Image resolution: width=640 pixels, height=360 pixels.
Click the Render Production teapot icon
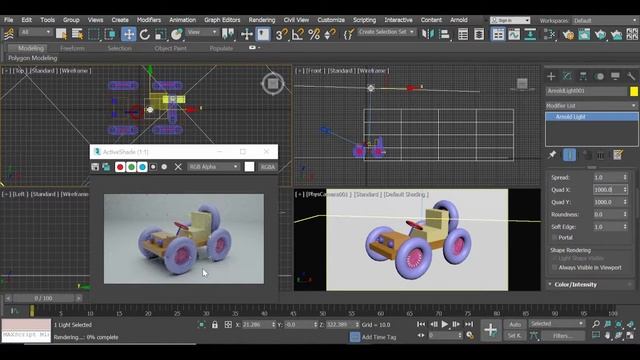[600, 34]
